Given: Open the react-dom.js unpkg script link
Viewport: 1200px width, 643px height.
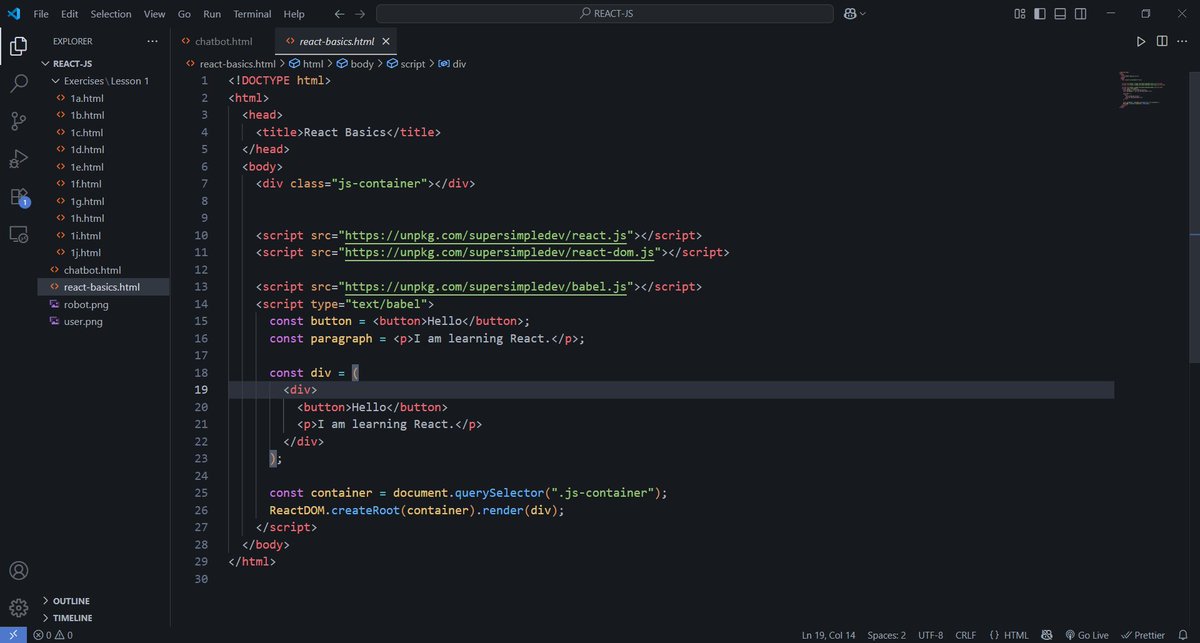Looking at the screenshot, I should coord(500,252).
